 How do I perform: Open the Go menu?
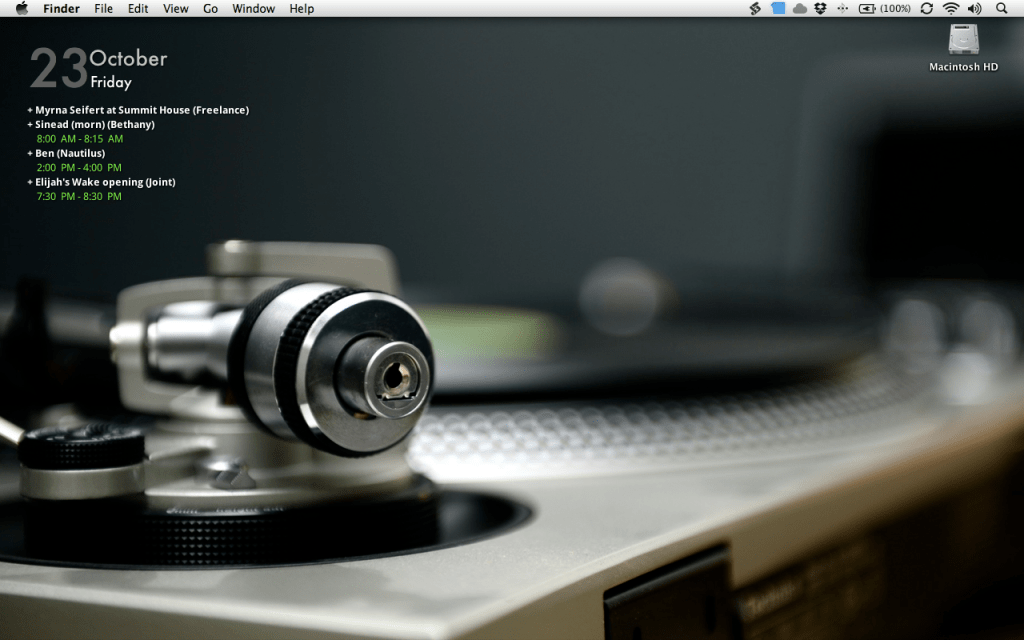click(x=210, y=8)
